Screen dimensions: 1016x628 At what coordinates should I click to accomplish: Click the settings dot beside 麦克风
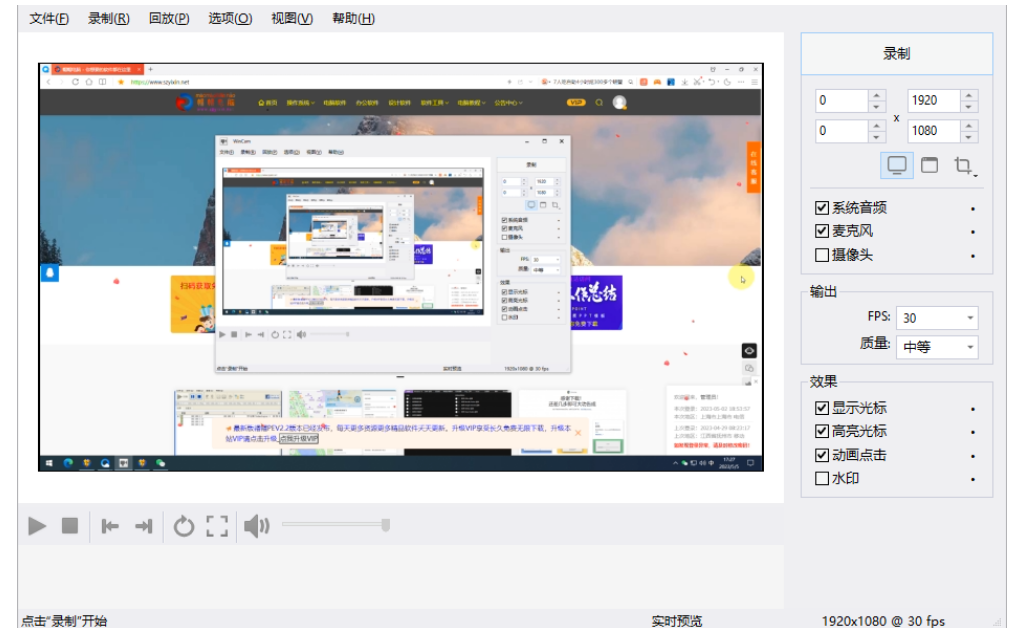(x=972, y=230)
